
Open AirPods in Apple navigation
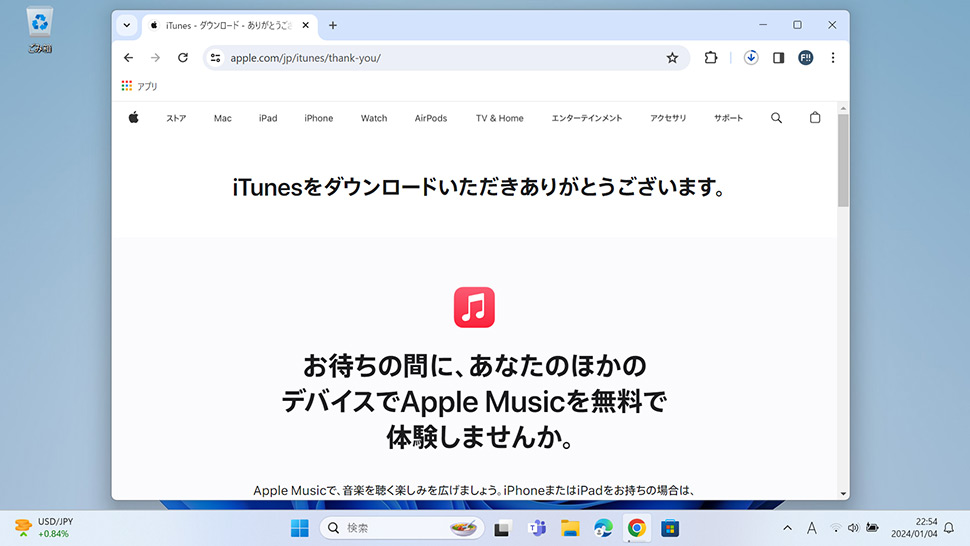click(431, 118)
